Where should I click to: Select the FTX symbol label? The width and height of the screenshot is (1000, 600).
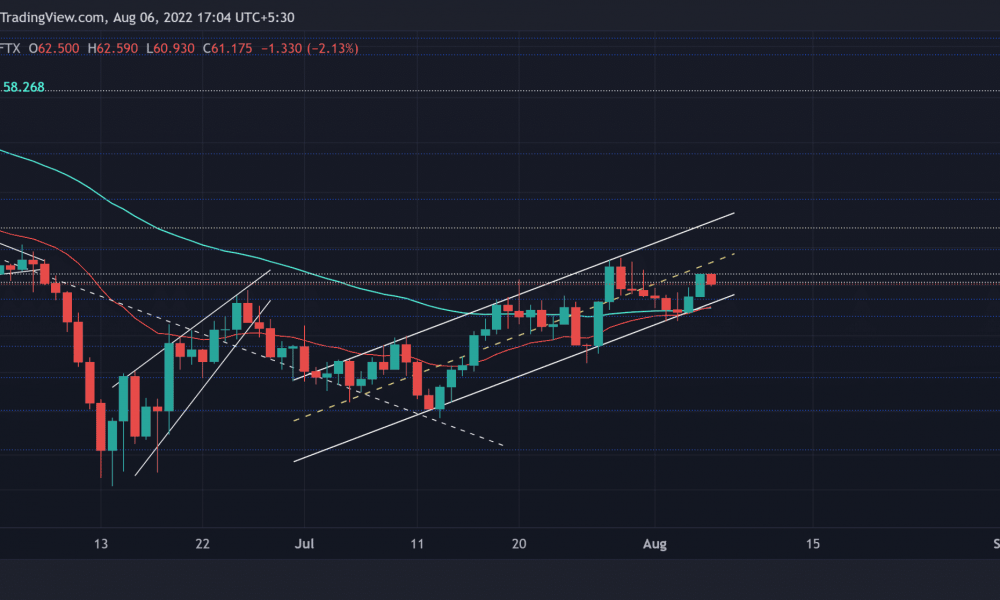[10, 48]
